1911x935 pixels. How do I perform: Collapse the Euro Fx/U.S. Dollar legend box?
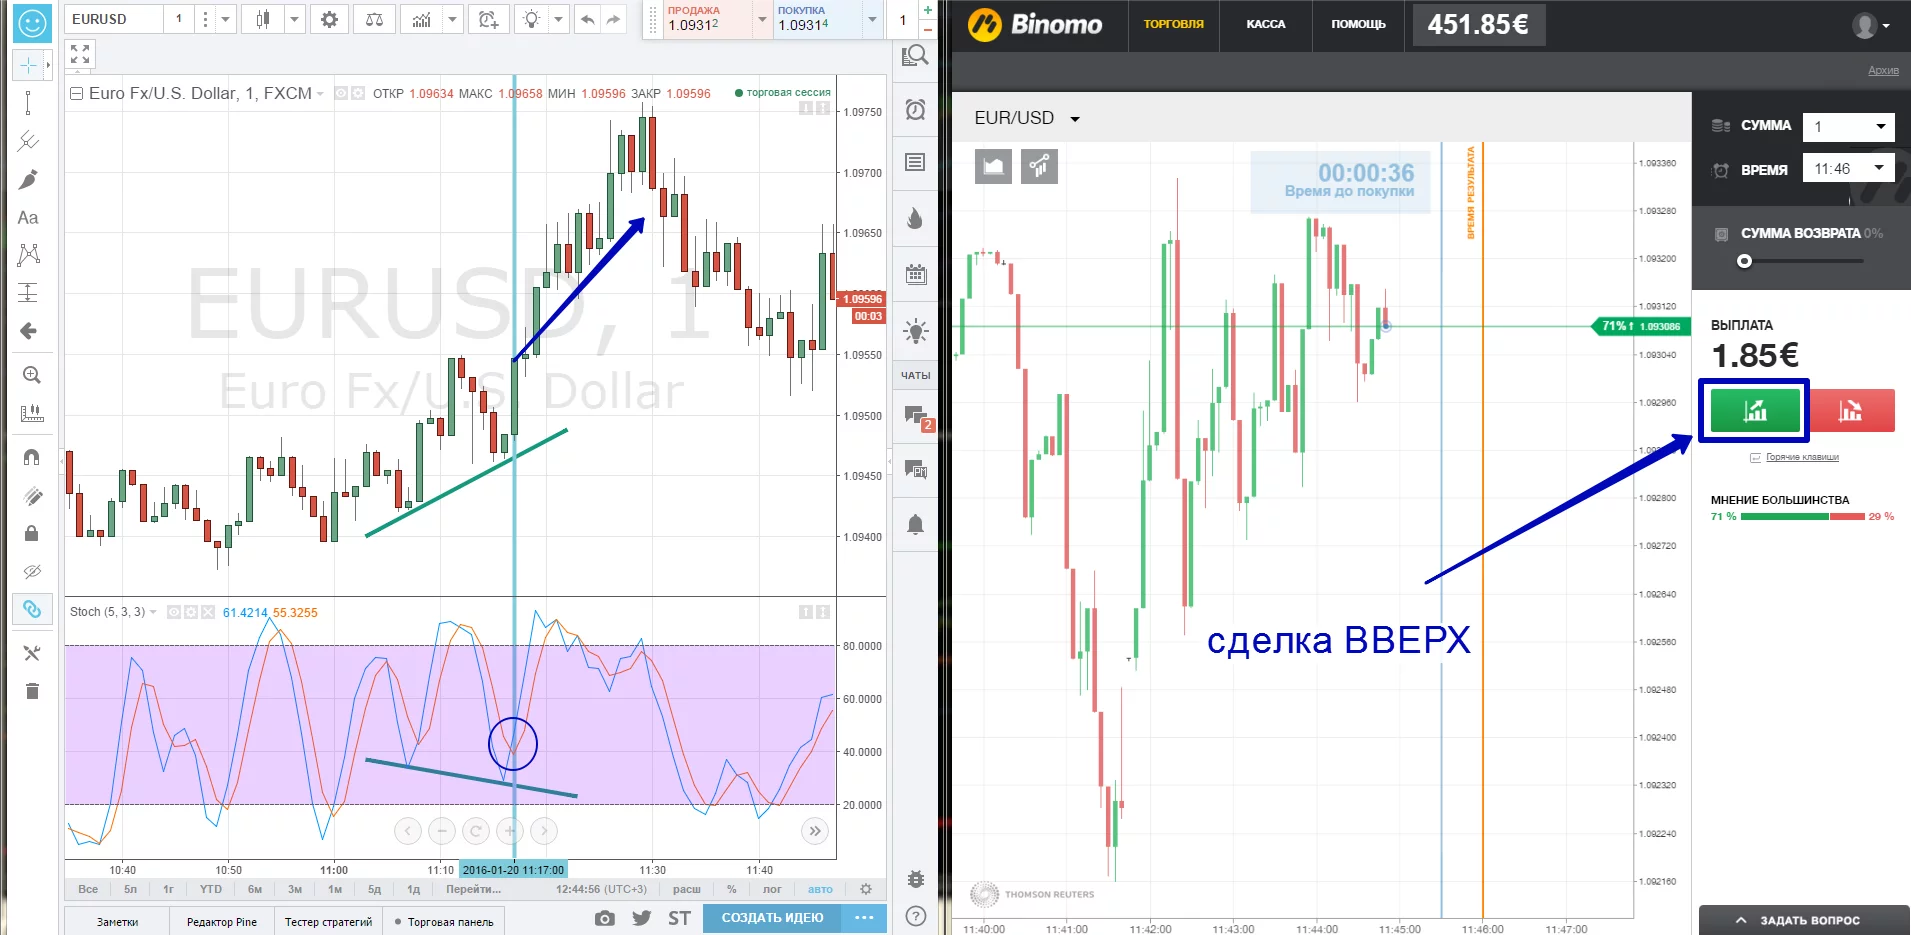pos(76,94)
